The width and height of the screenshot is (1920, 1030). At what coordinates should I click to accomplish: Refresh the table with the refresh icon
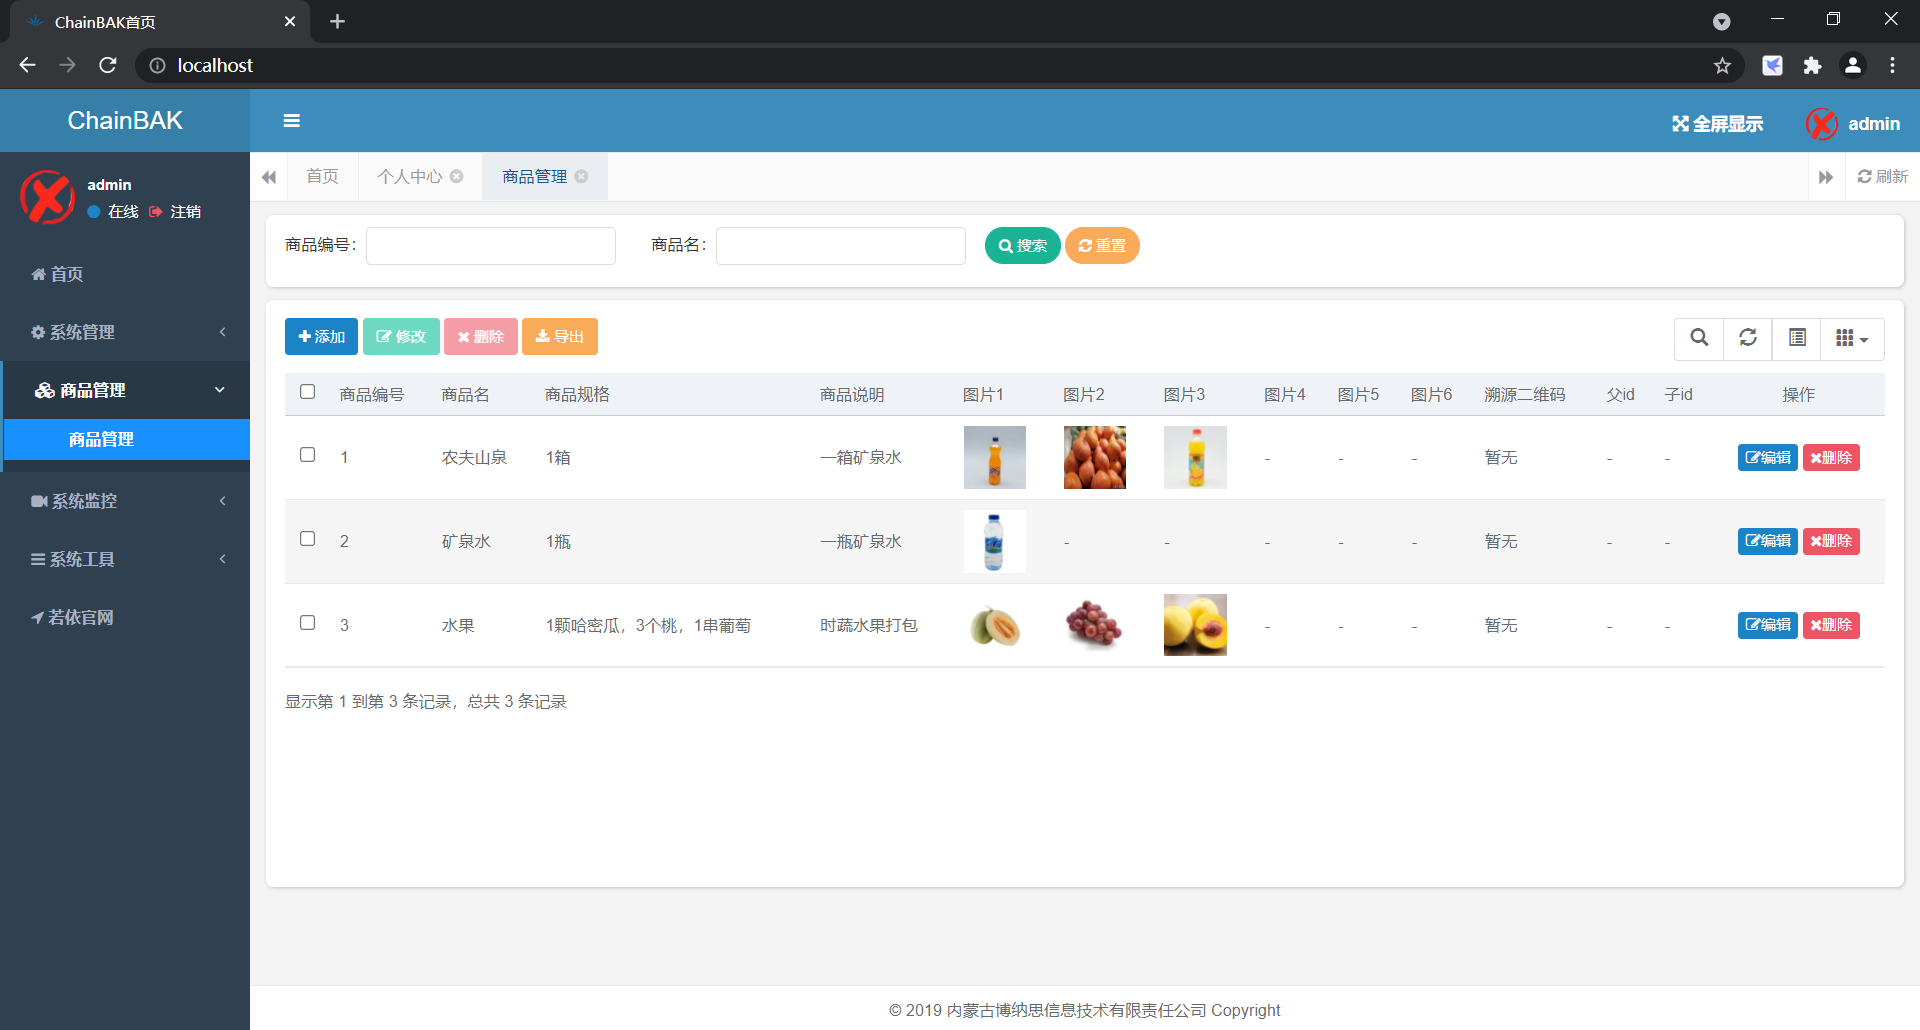(1747, 338)
